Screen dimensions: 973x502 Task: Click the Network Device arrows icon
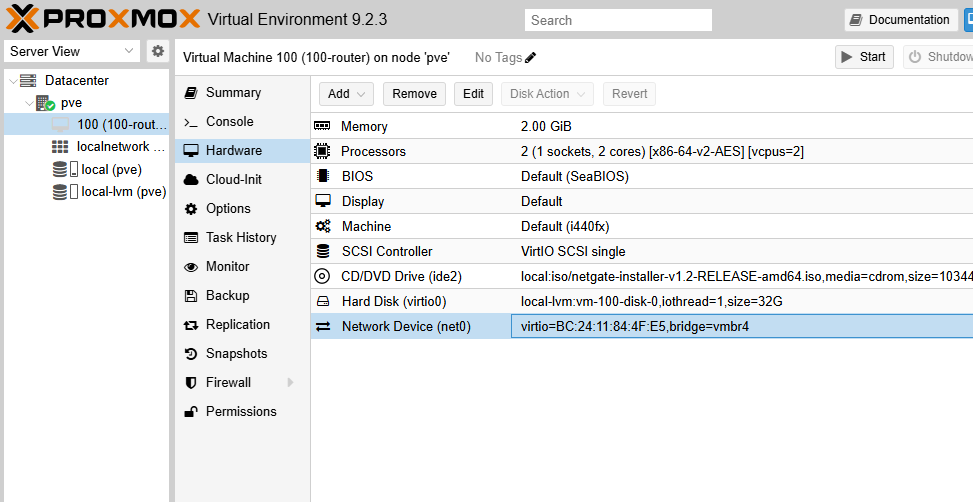pyautogui.click(x=323, y=326)
